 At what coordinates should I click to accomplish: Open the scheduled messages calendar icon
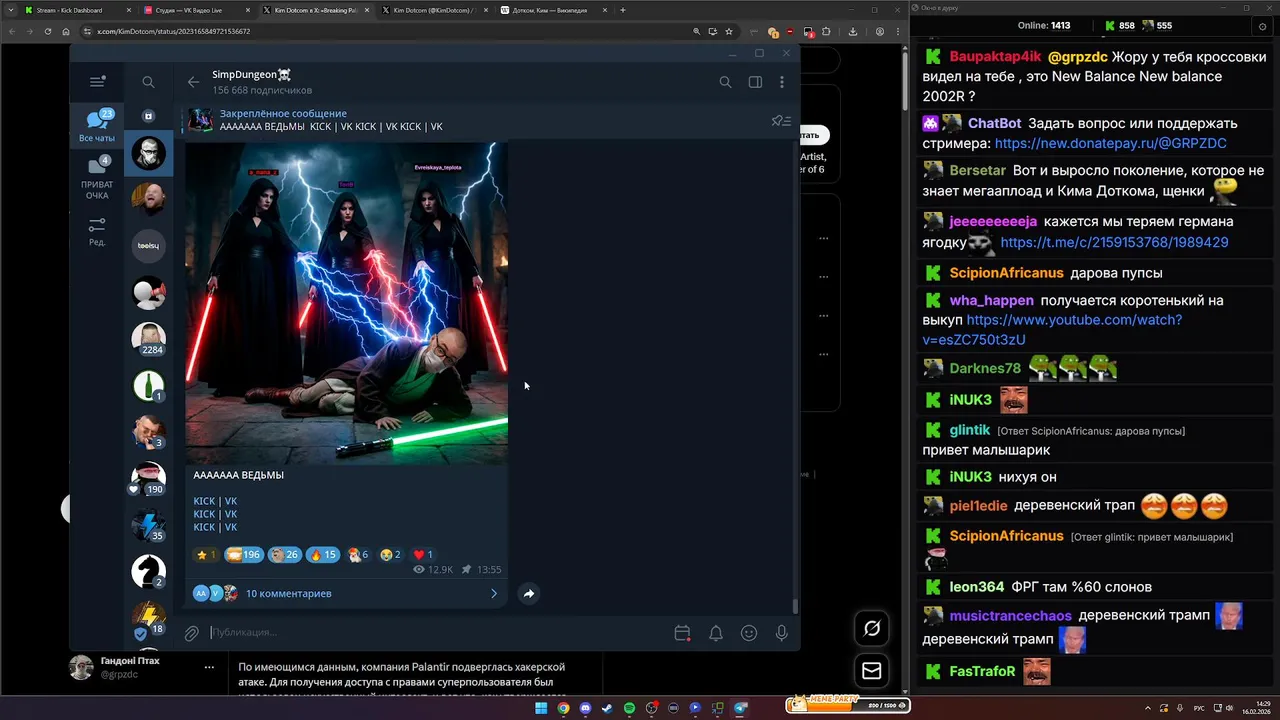pyautogui.click(x=682, y=632)
